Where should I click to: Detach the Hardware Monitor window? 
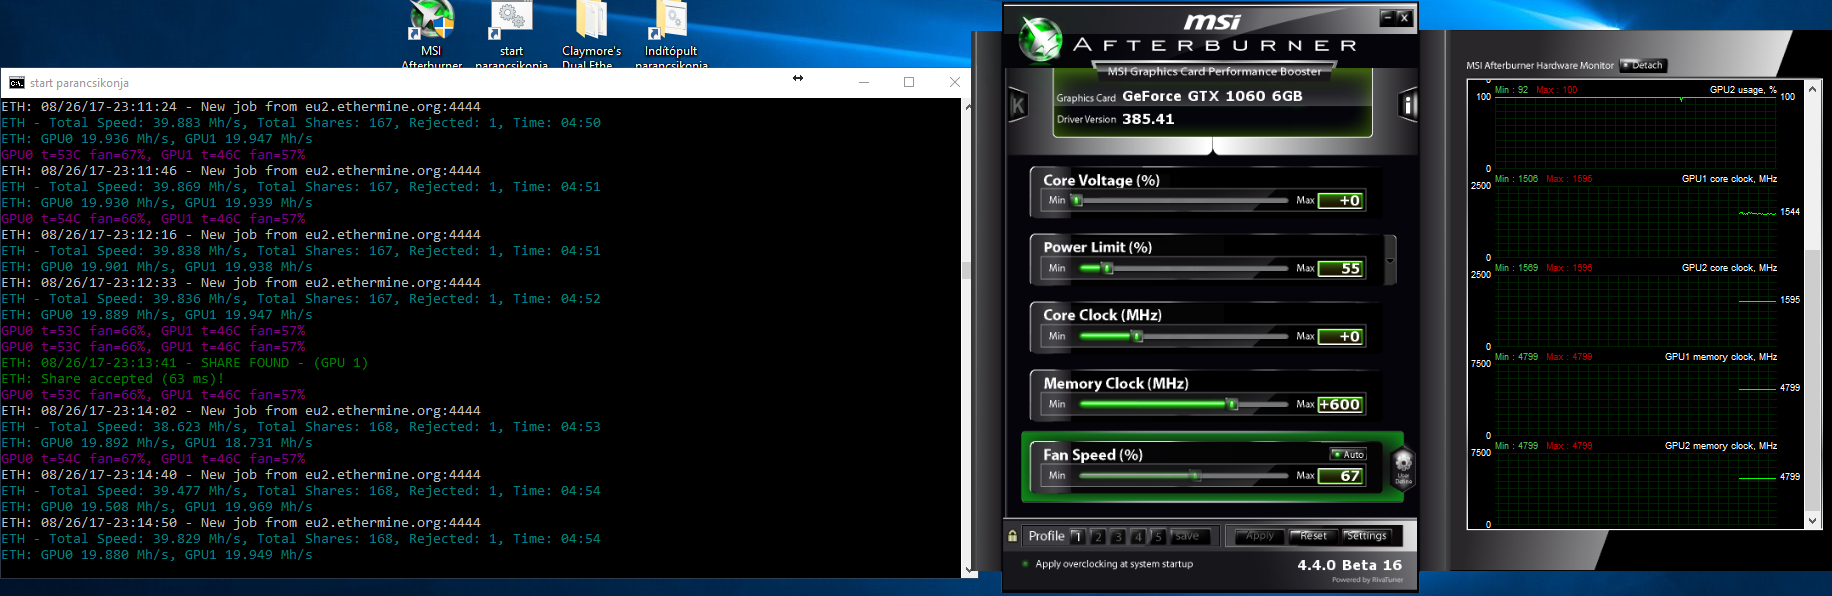point(1643,65)
